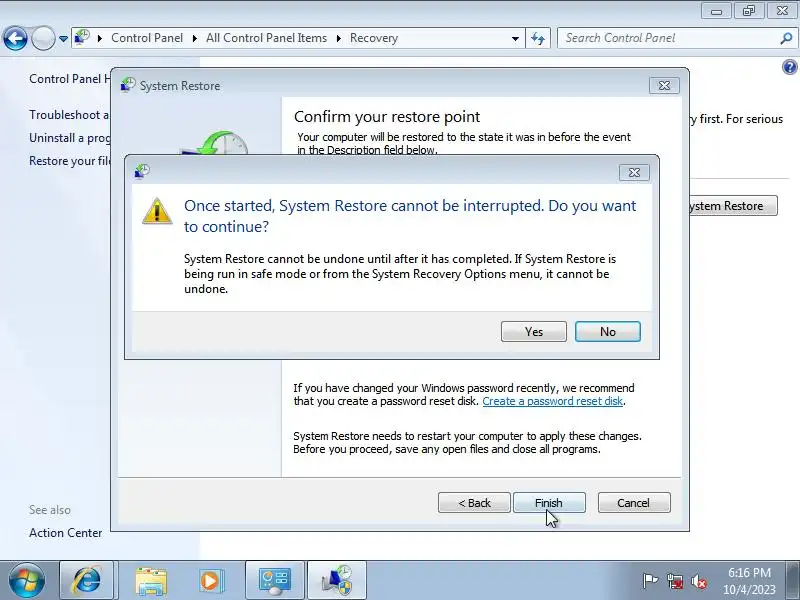Click the forward arrow navigation button
800x600 pixels.
pos(43,38)
